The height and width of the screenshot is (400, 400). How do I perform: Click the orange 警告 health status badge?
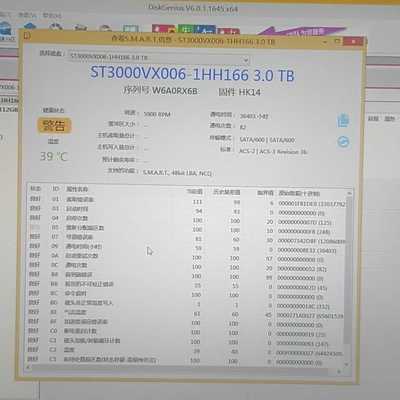pyautogui.click(x=54, y=126)
